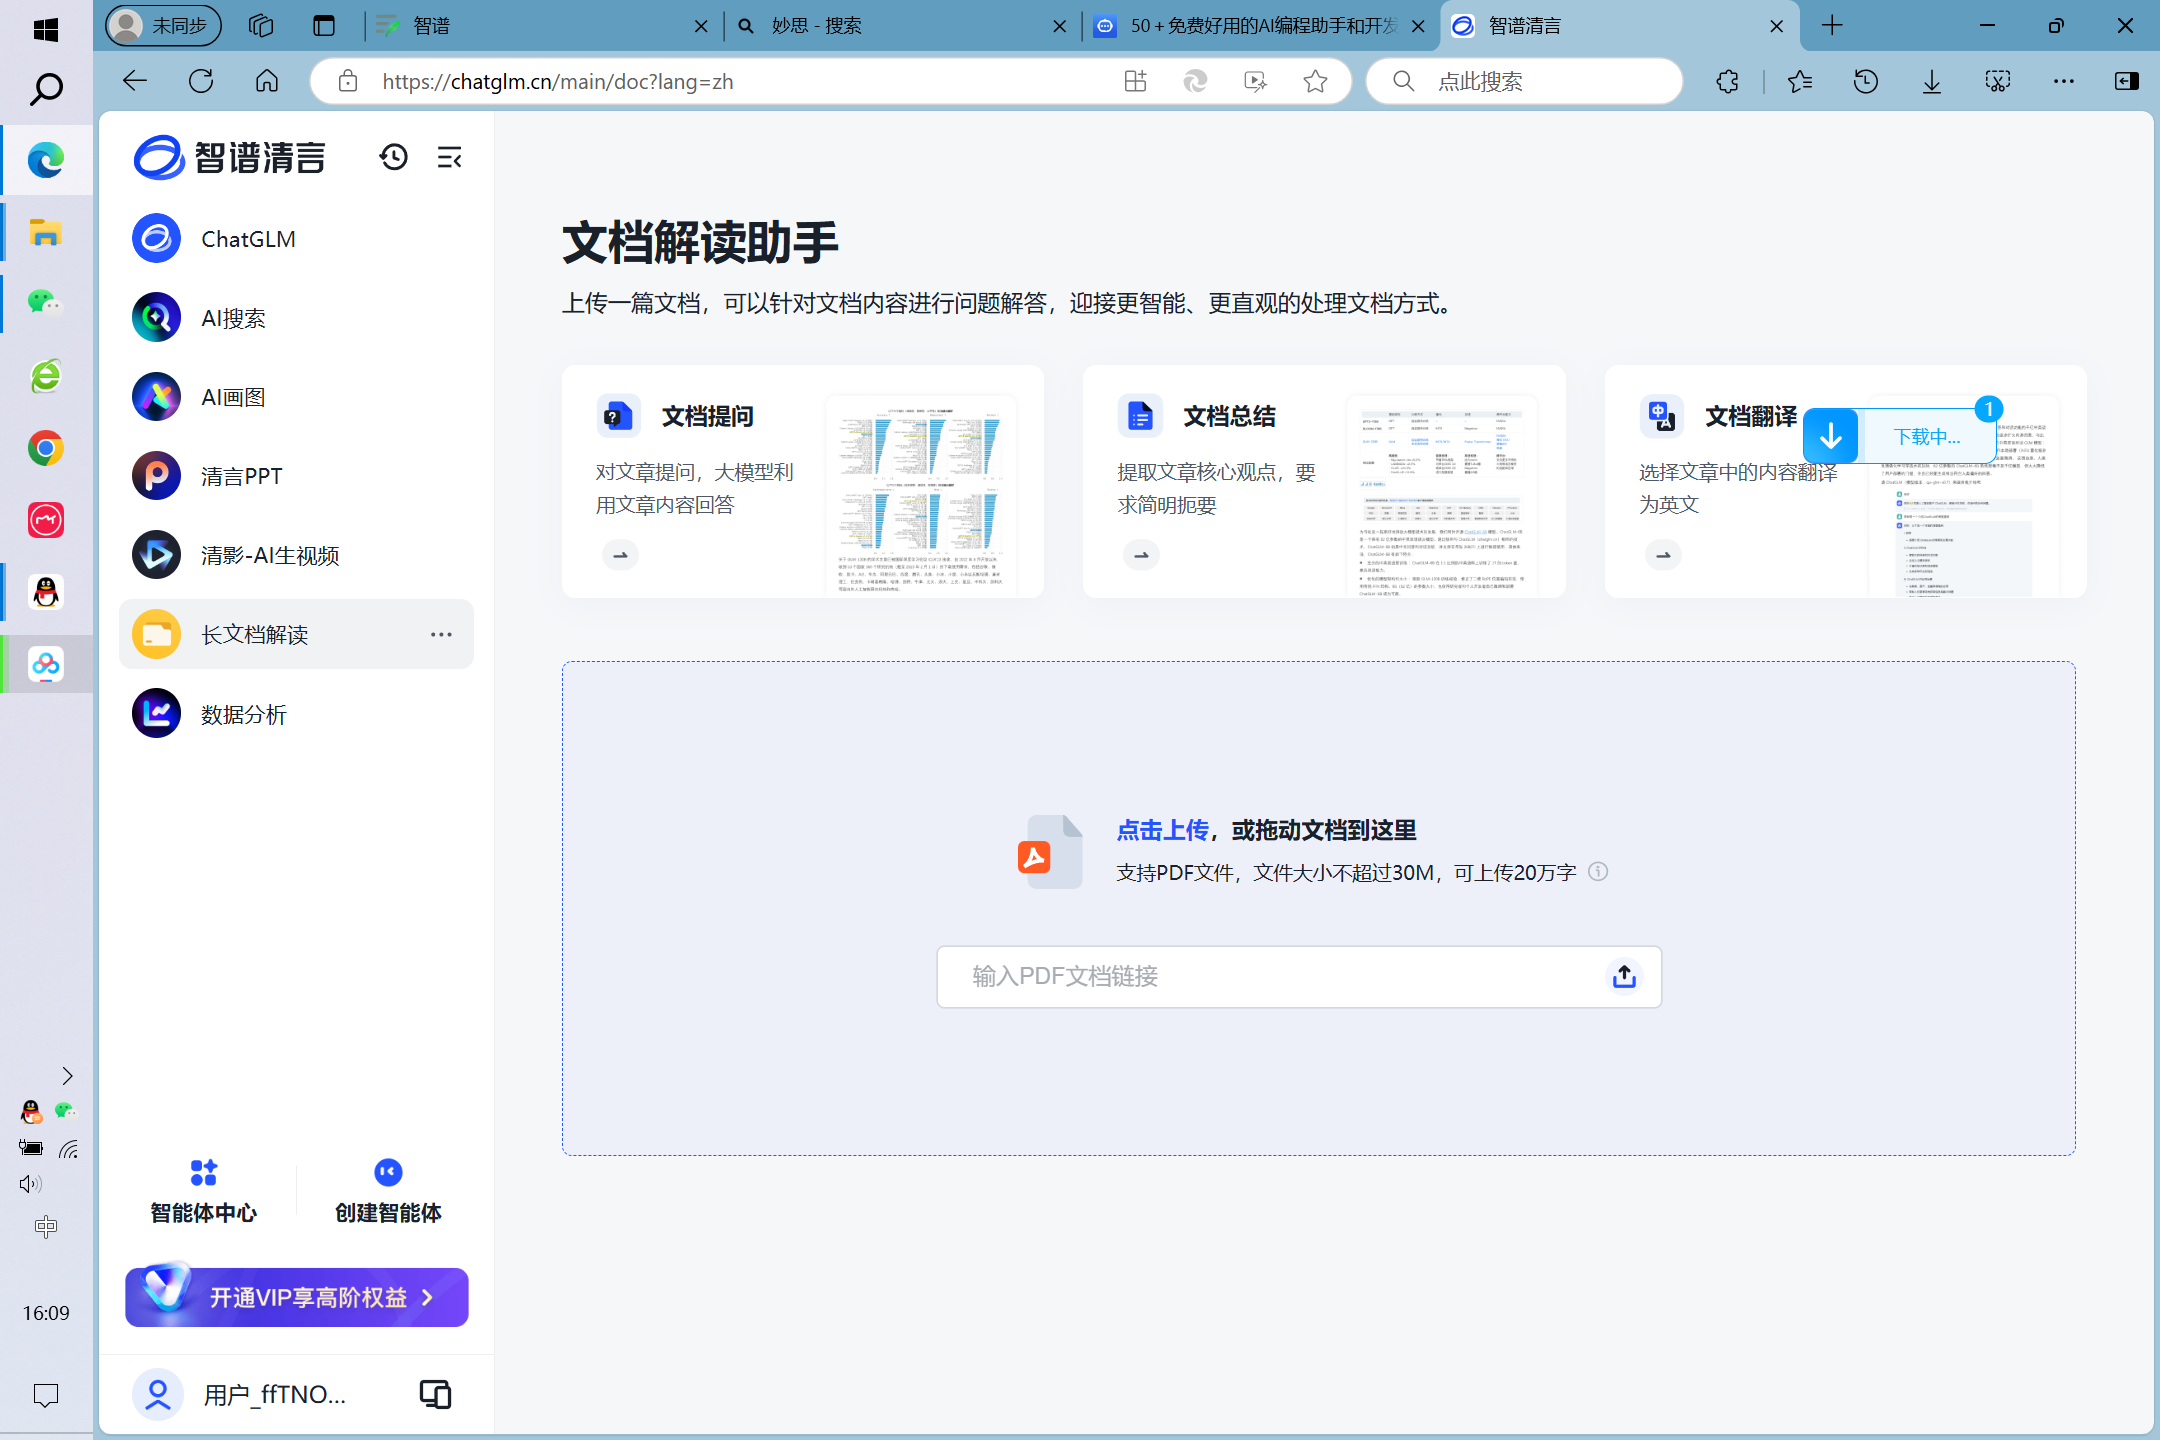Open the chat history clock icon

click(x=393, y=157)
